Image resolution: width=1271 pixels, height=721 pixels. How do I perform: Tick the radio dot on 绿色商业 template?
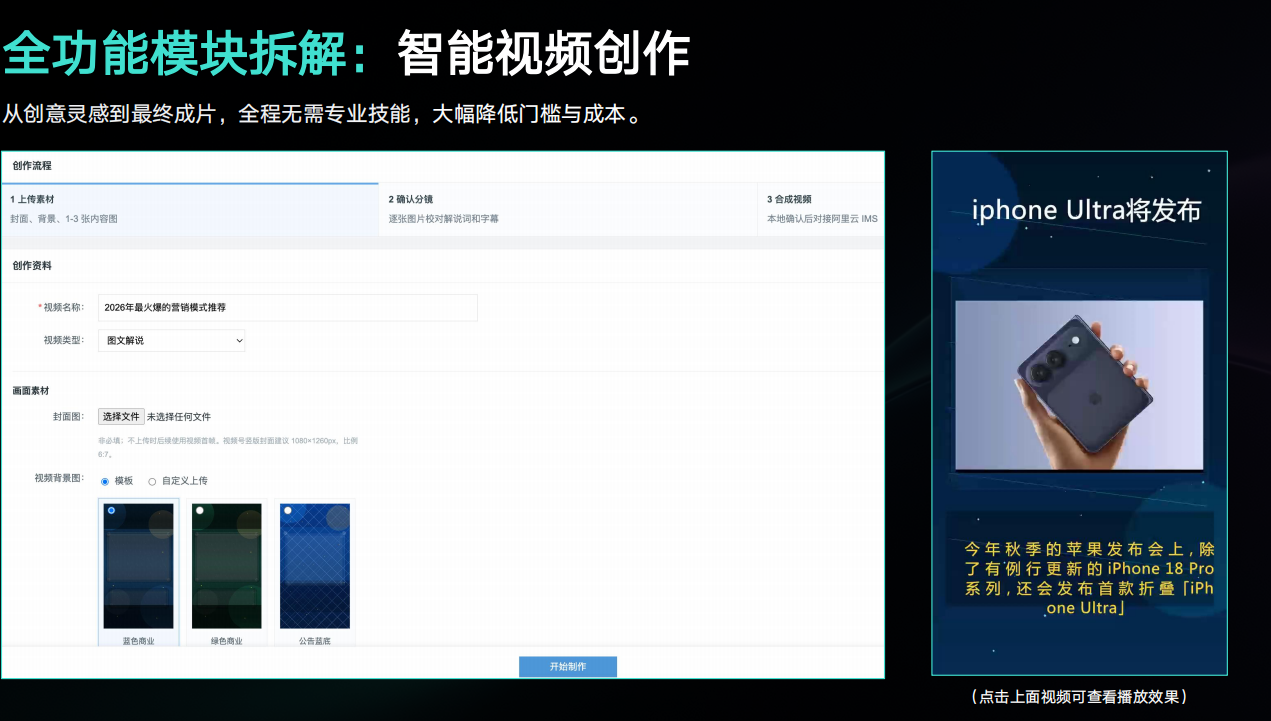pos(199,511)
